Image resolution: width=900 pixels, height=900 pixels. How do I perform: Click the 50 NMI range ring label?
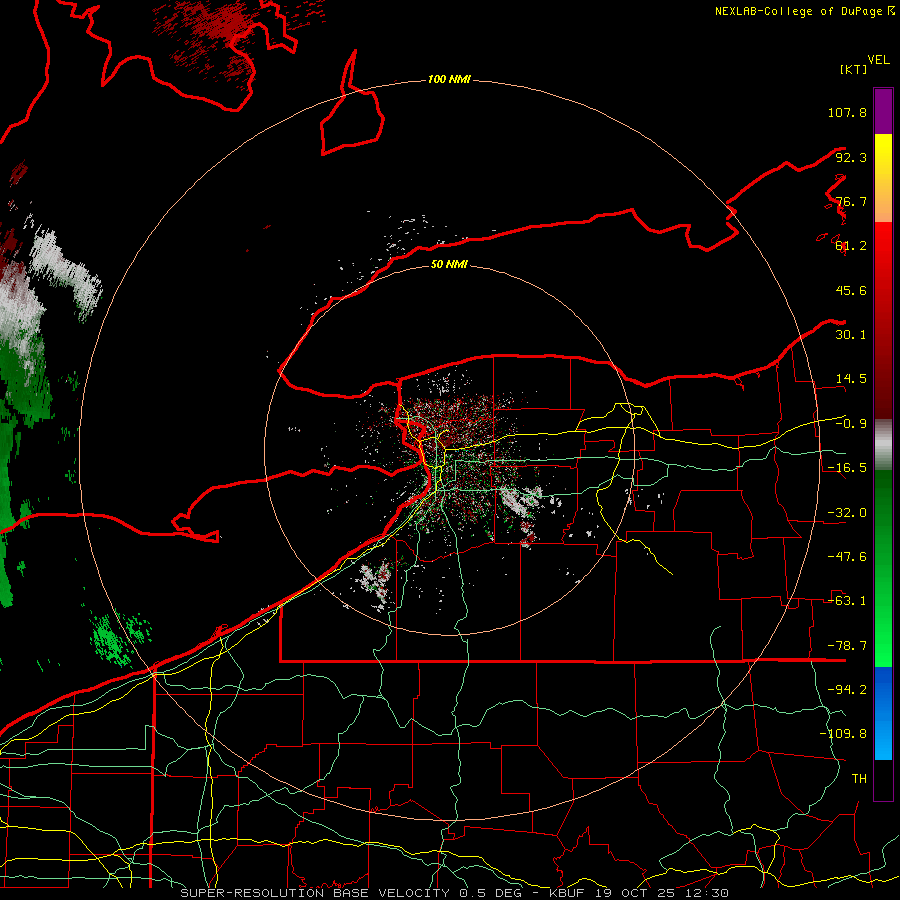click(449, 264)
